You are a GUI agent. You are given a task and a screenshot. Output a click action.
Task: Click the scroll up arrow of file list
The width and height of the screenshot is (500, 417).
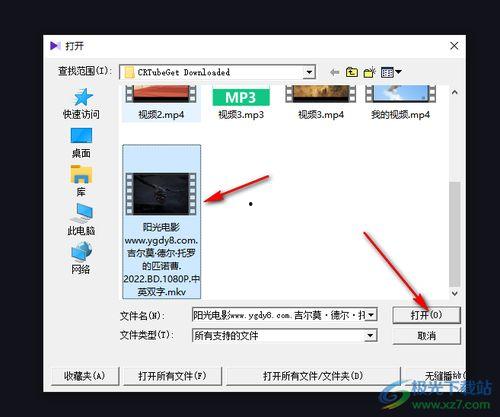pos(455,92)
